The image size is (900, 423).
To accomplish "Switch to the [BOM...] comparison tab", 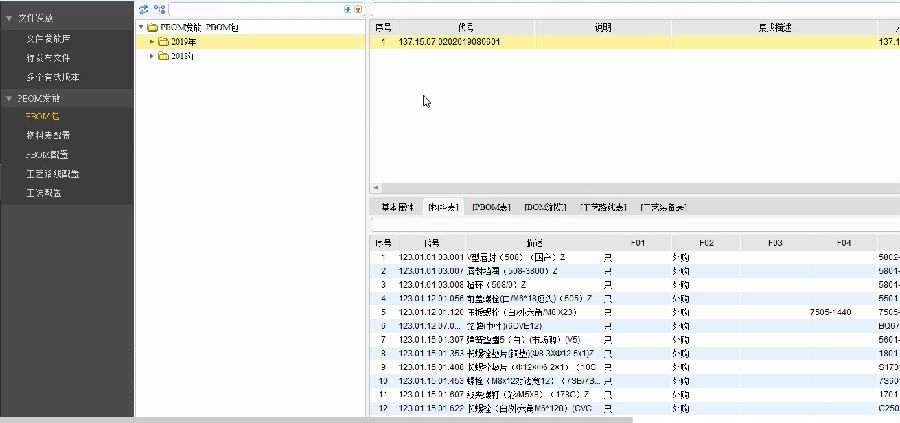I will 546,208.
